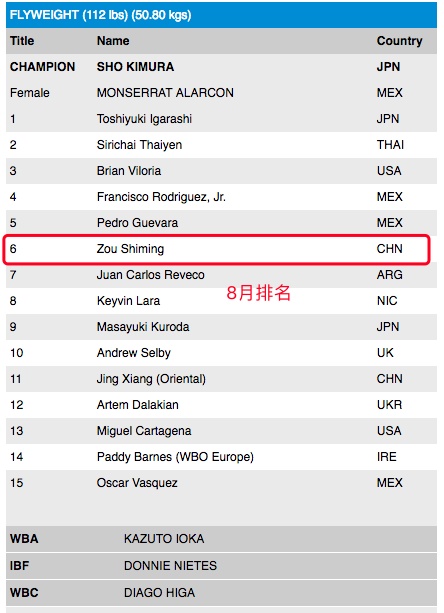Image resolution: width=444 pixels, height=613 pixels.
Task: Click the Name column header
Action: pyautogui.click(x=113, y=41)
